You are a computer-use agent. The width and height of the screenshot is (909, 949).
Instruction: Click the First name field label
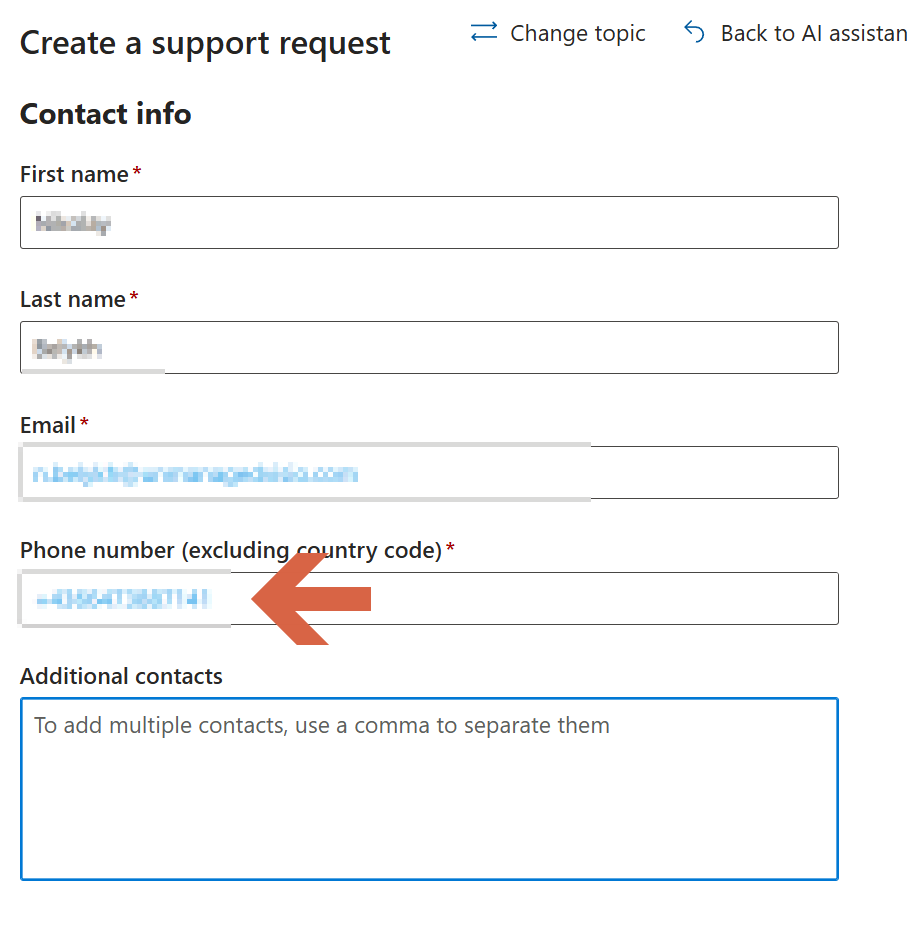pyautogui.click(x=74, y=174)
